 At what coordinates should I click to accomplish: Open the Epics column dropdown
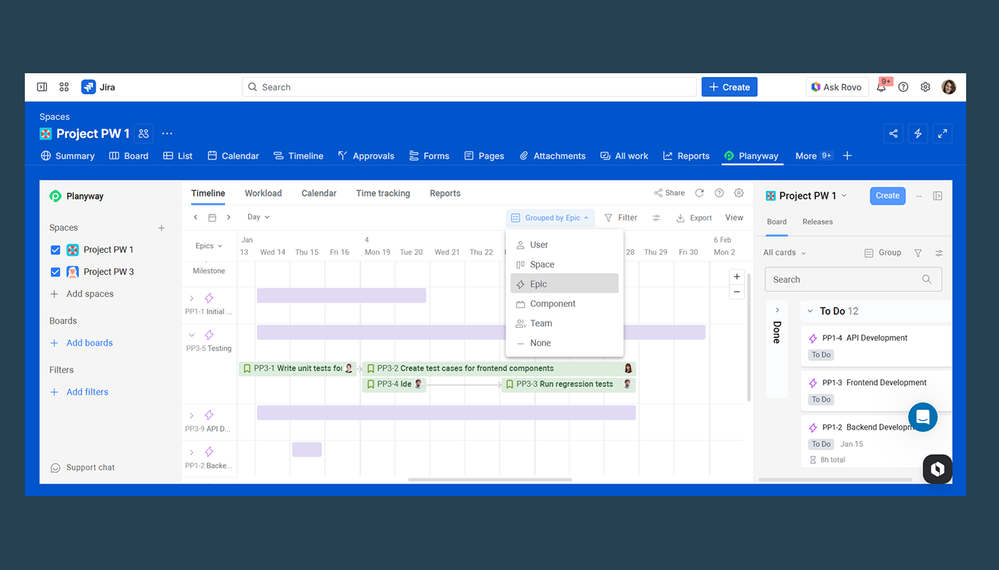[x=208, y=246]
